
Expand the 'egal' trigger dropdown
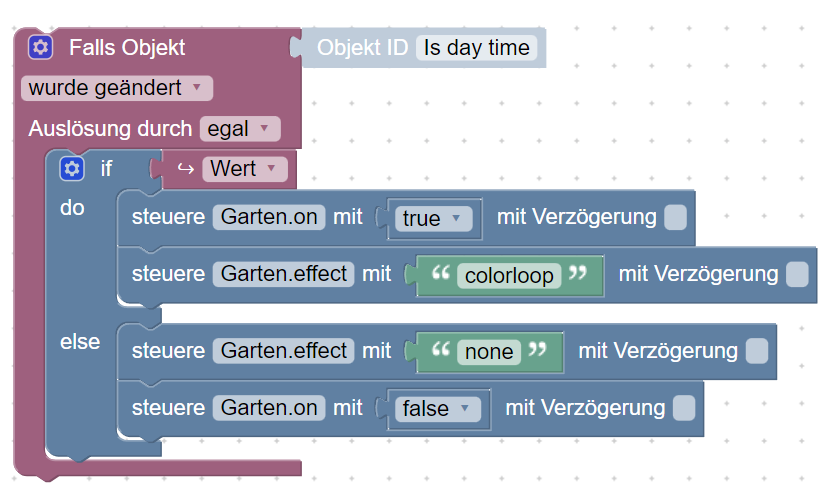pyautogui.click(x=239, y=129)
